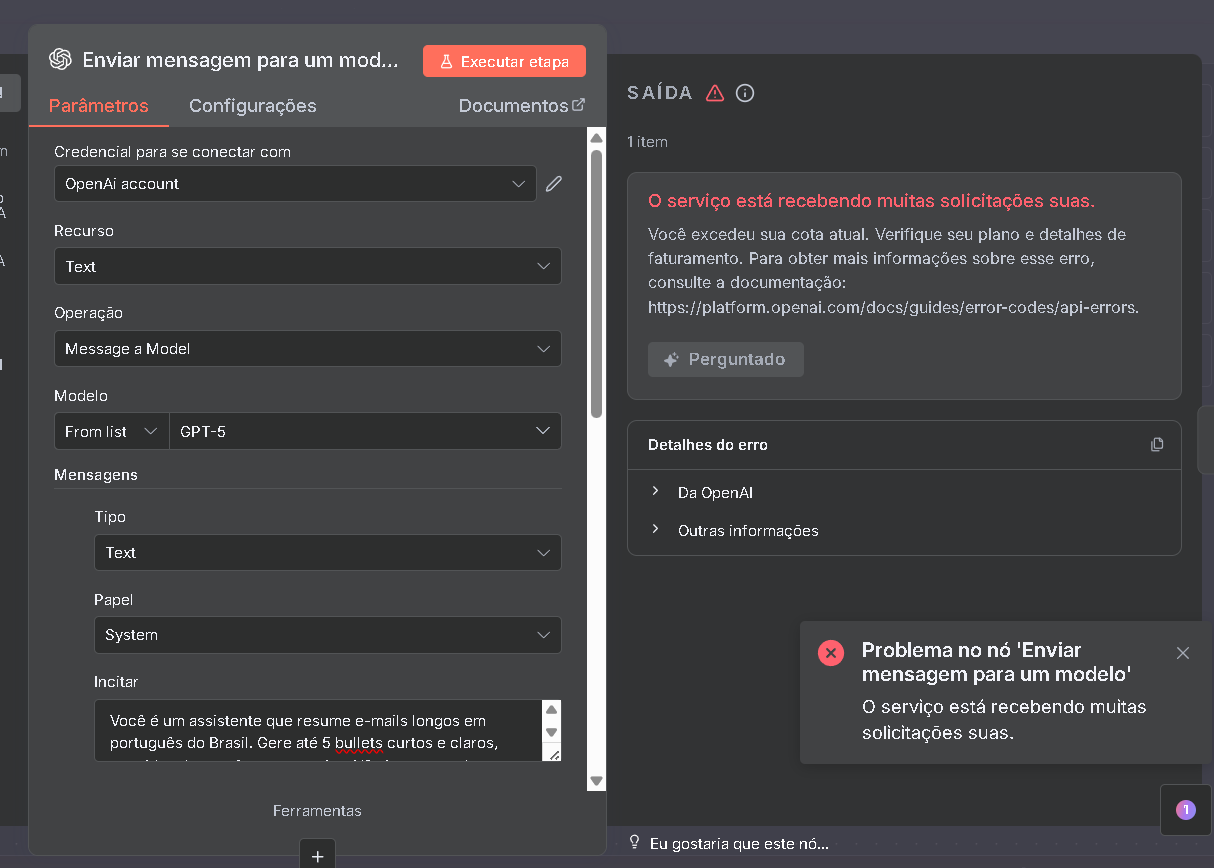The width and height of the screenshot is (1214, 868).
Task: Copy error details with the copy icon
Action: point(1157,445)
